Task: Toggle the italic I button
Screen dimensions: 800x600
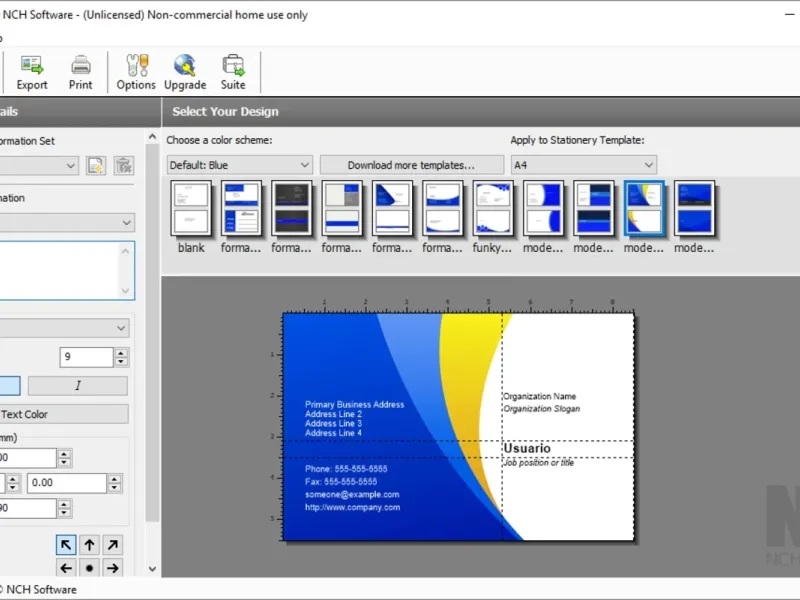Action: coord(78,386)
